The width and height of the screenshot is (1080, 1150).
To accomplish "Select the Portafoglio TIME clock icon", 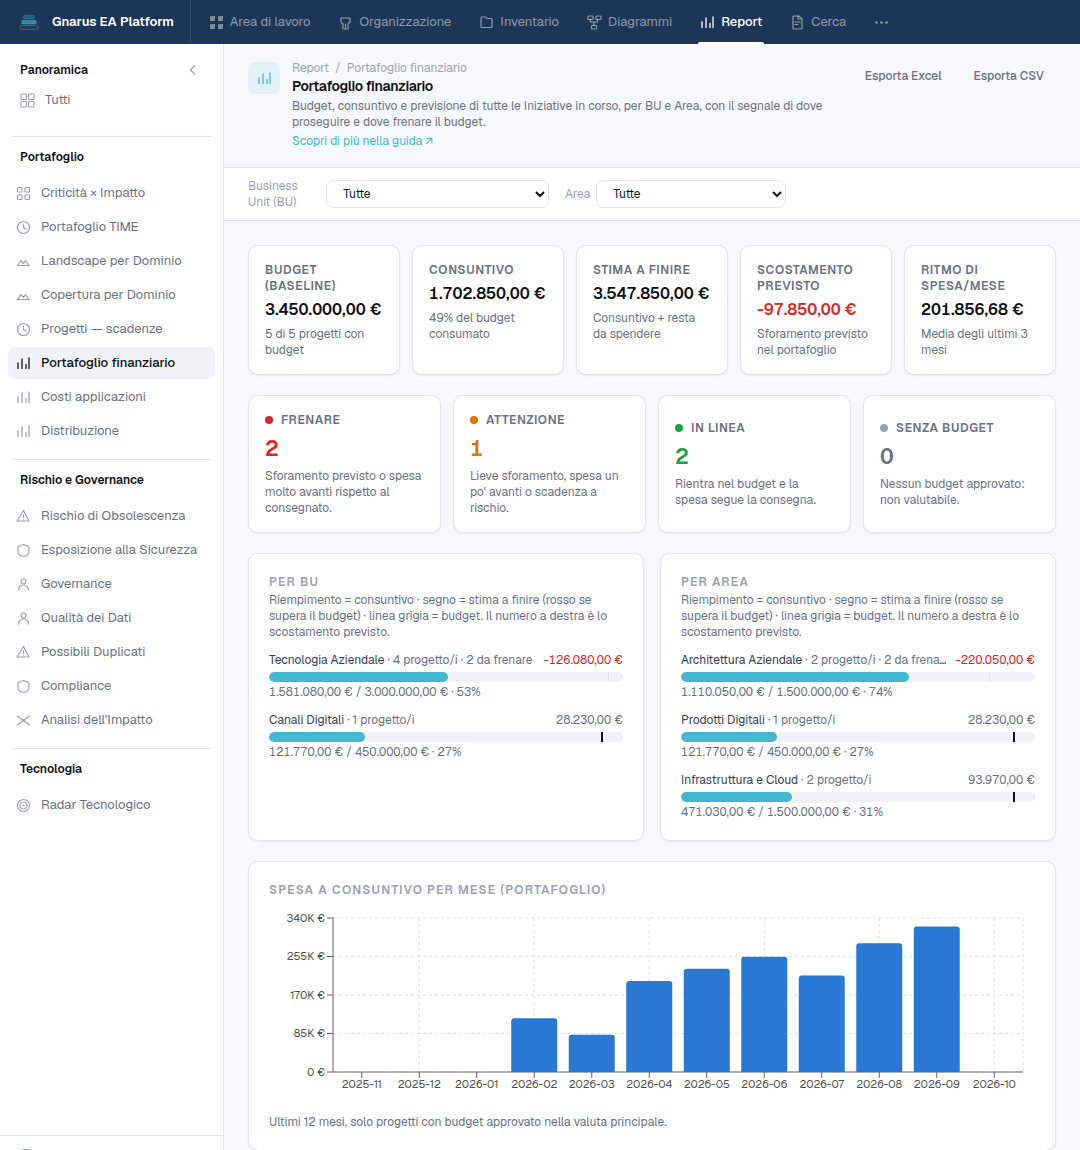I will point(23,227).
